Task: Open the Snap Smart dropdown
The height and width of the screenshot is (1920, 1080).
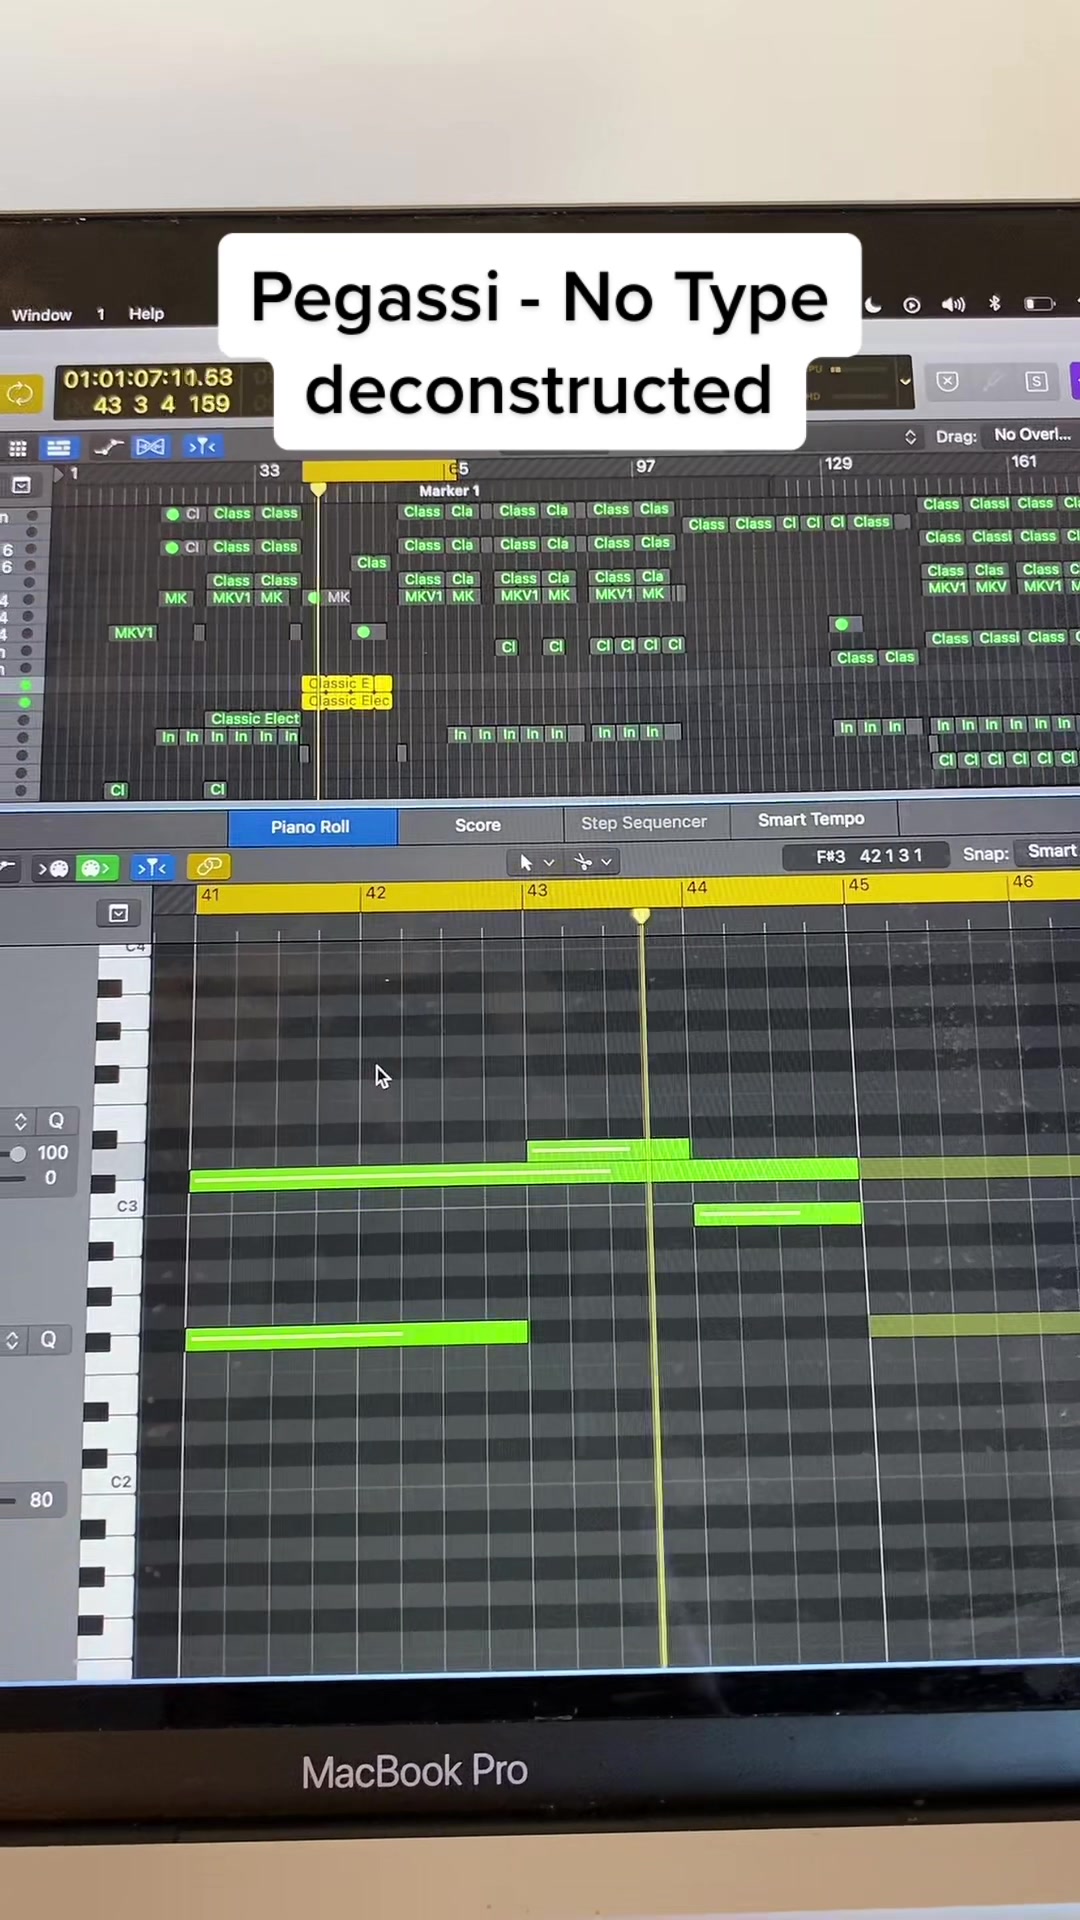Action: [x=1050, y=851]
